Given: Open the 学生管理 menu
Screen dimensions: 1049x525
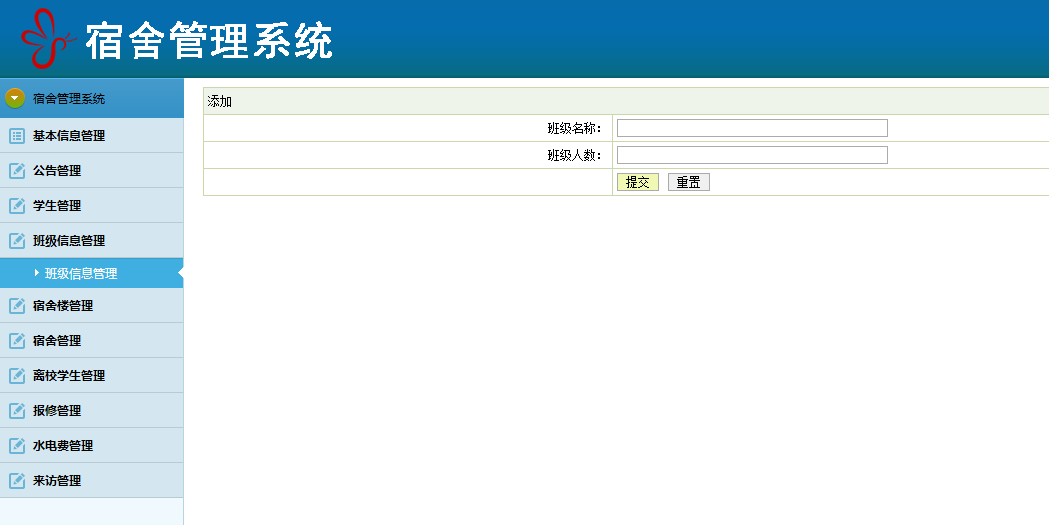Looking at the screenshot, I should pyautogui.click(x=92, y=205).
